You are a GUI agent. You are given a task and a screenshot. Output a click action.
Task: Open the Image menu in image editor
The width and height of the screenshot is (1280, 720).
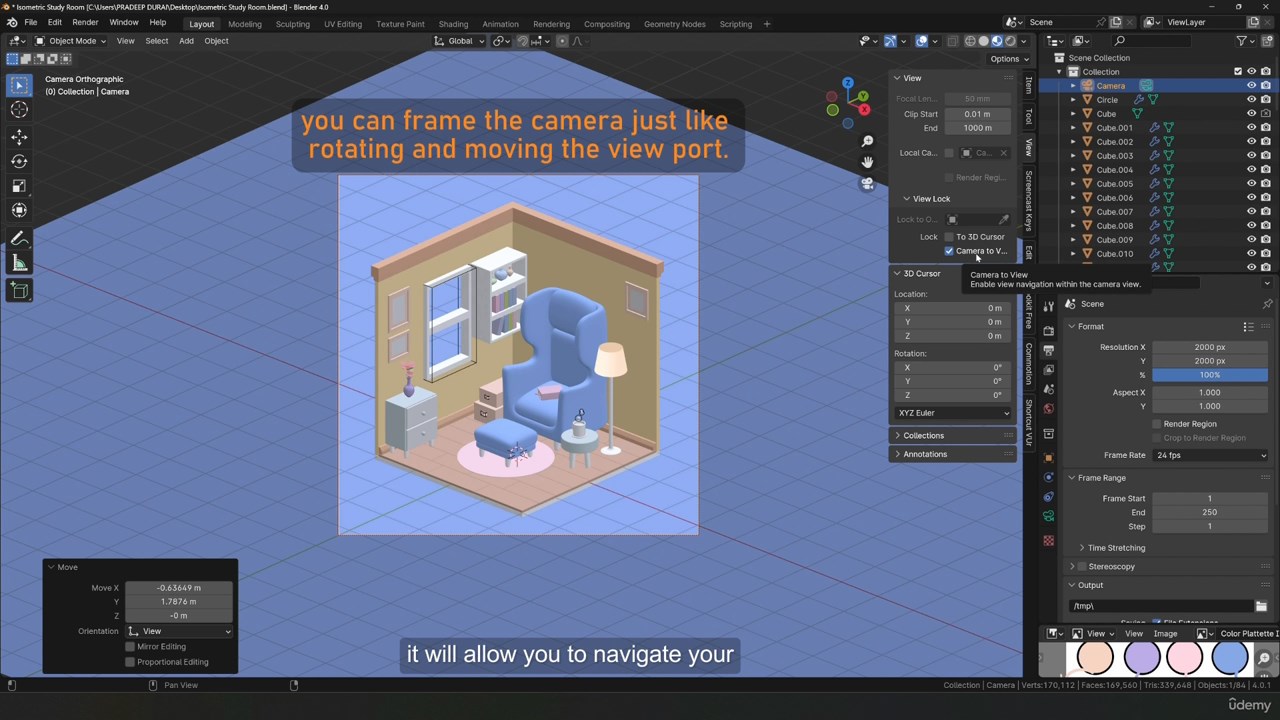click(1165, 634)
